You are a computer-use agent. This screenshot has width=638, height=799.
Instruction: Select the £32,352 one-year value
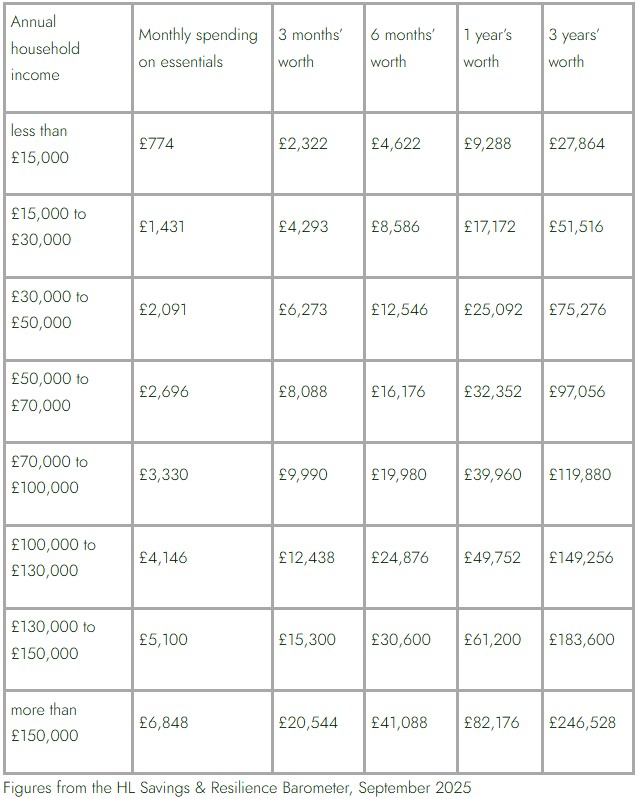tap(493, 392)
